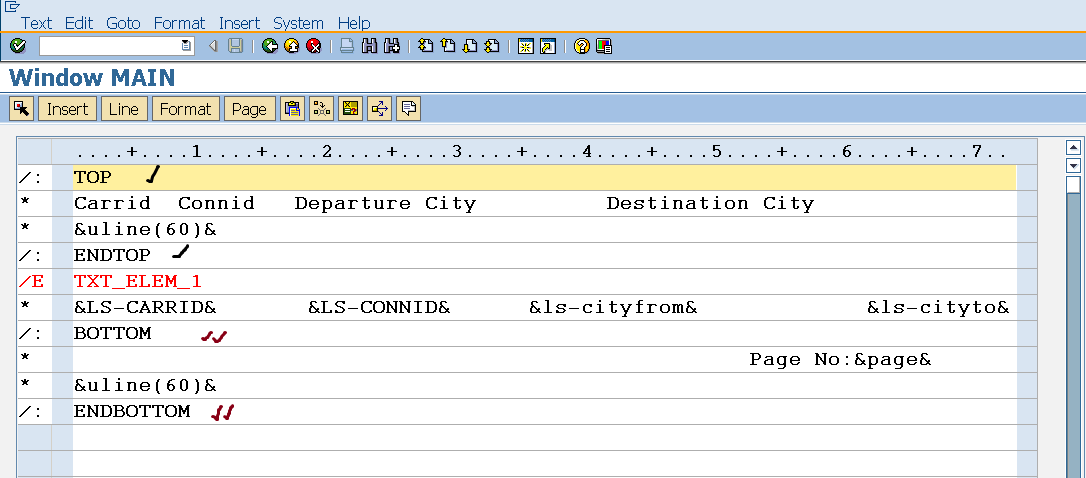Click the yellow Exit up-arrow icon
Viewport: 1086px width, 478px height.
292,46
